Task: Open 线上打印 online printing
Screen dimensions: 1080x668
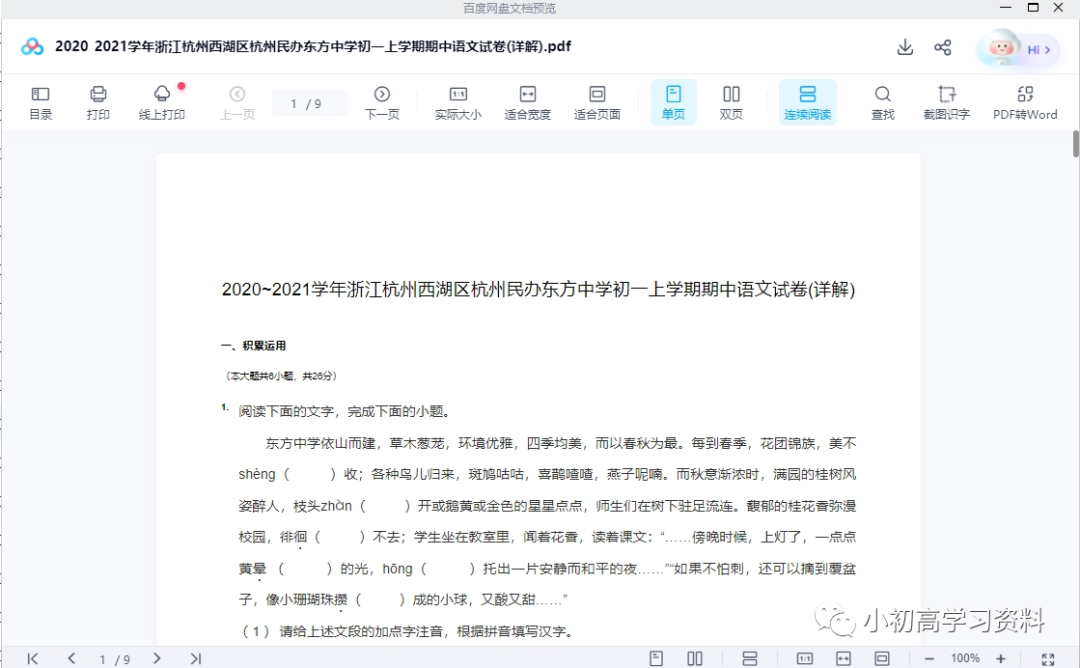Action: click(162, 103)
